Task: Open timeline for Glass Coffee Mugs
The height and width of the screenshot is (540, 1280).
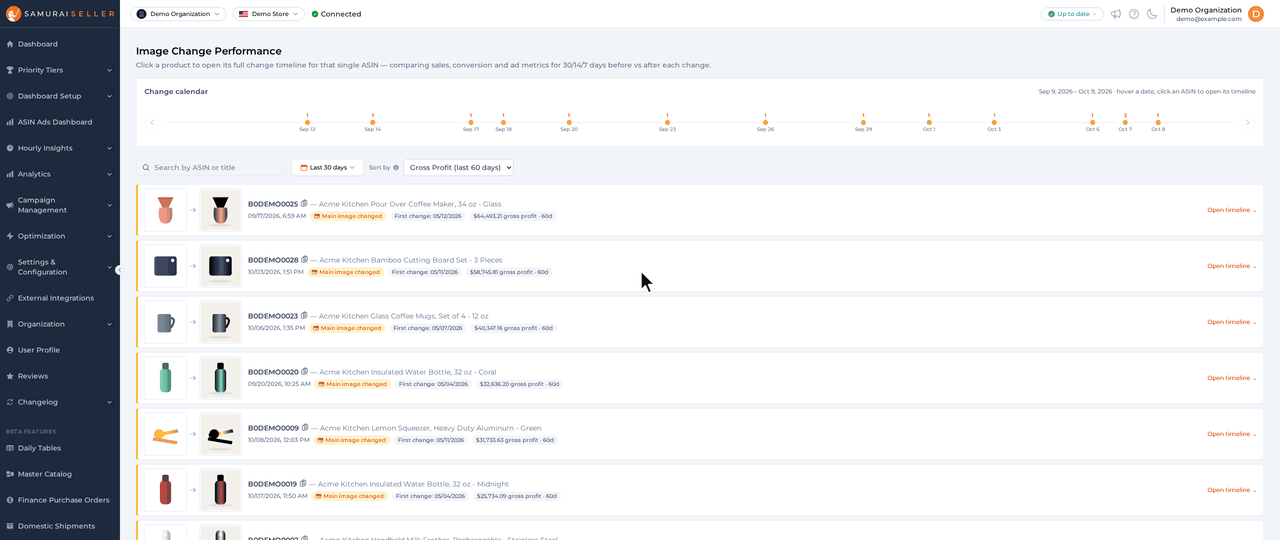Action: [x=1231, y=322]
